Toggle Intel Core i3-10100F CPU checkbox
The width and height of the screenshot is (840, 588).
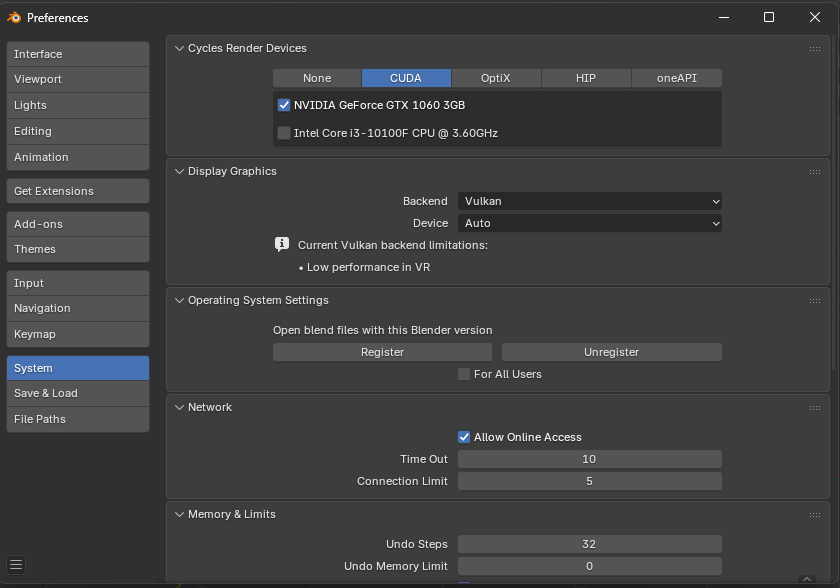click(x=284, y=133)
